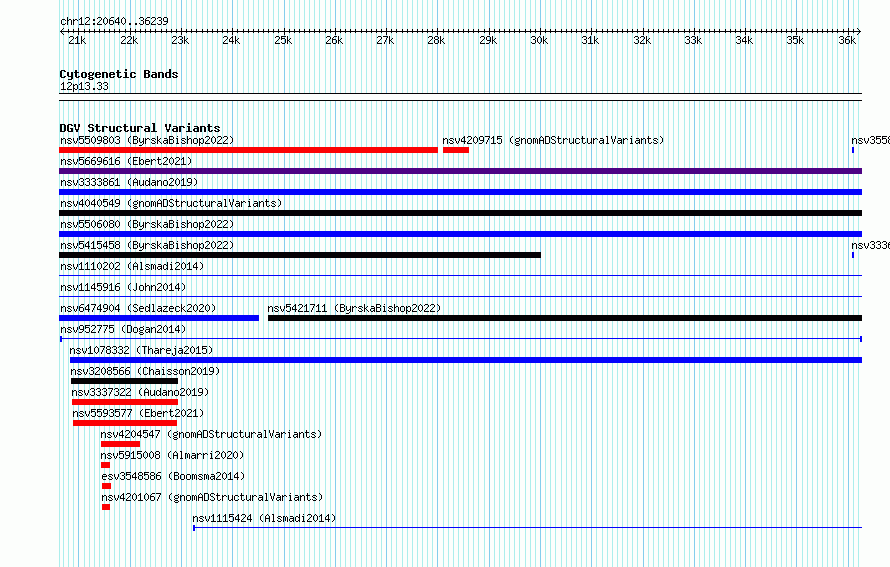Viewport: 890px width, 567px height.
Task: Click the Cytogenetic Bands track title
Action: pos(119,74)
